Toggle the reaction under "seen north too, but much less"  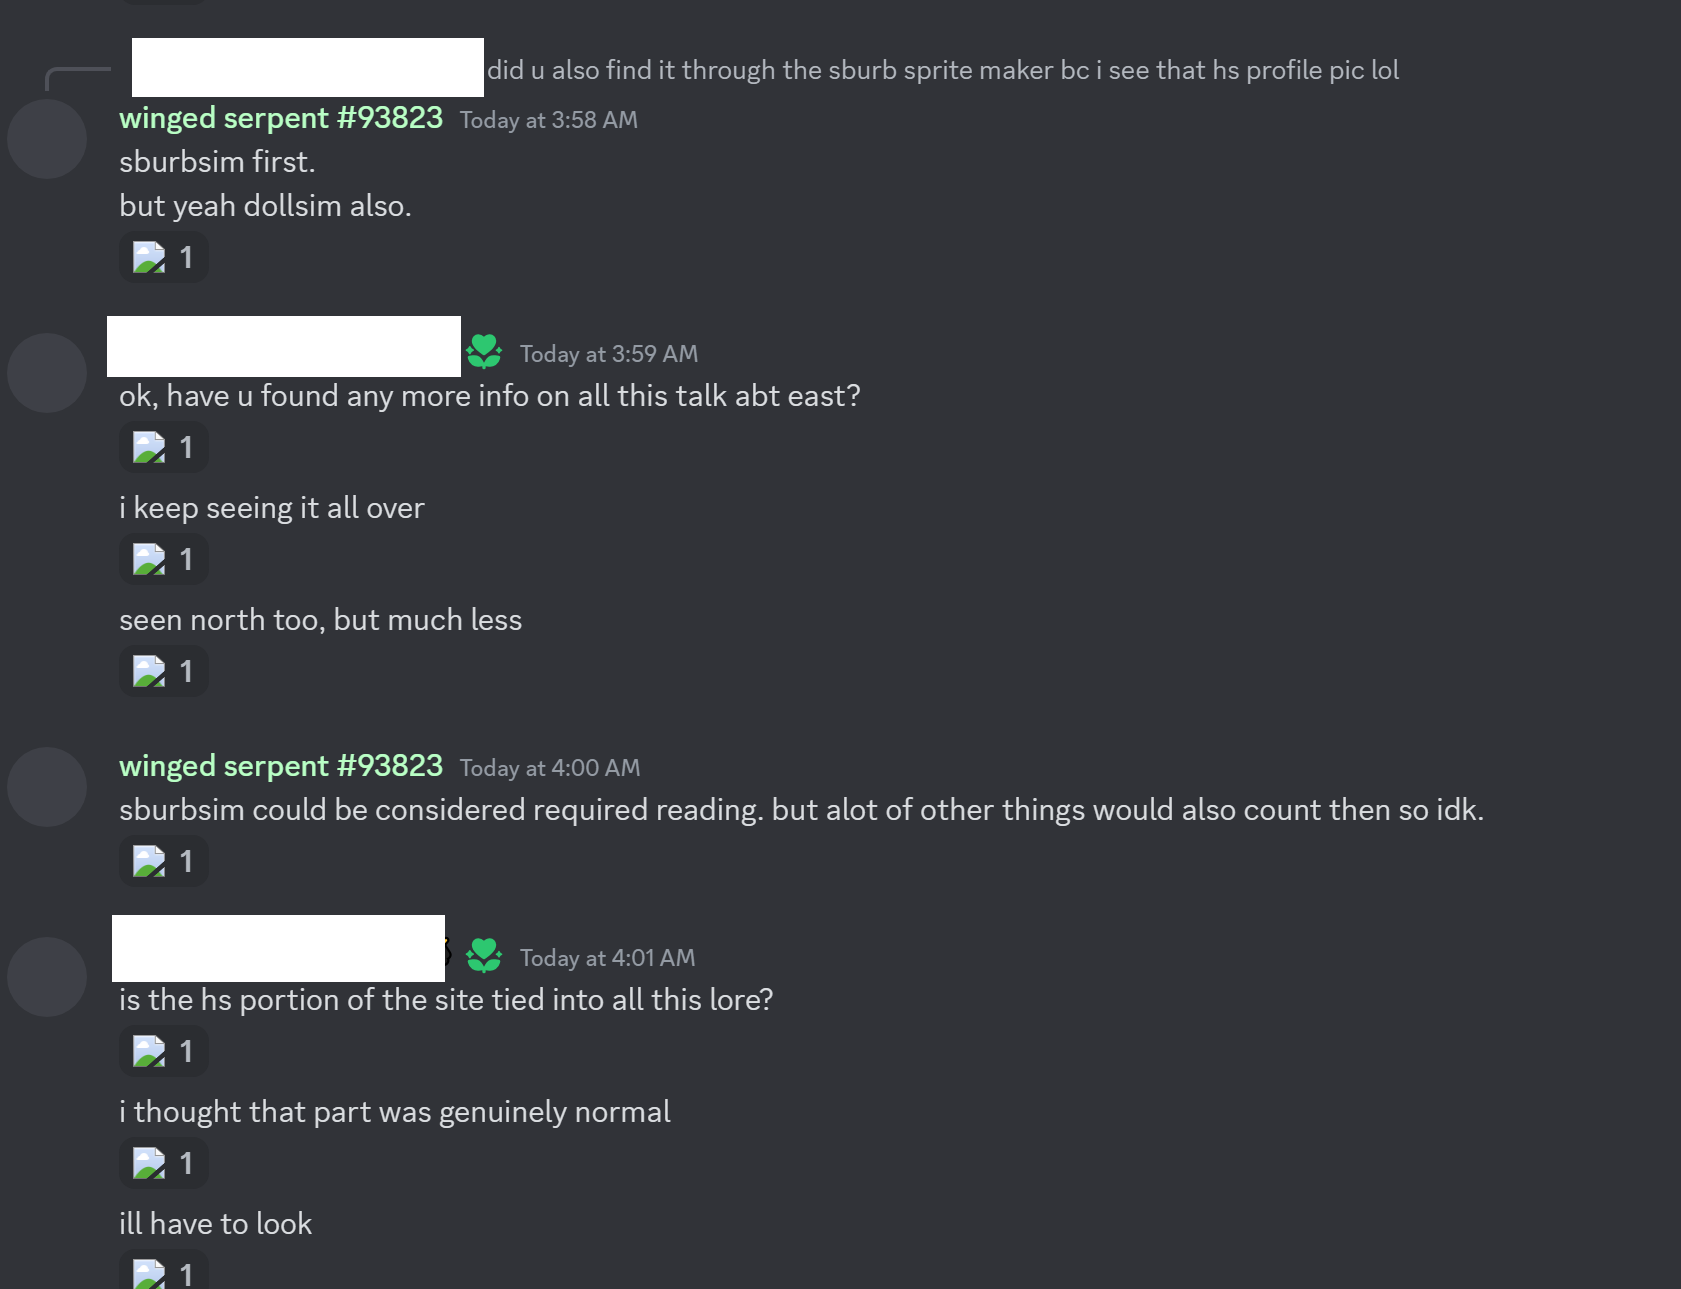click(164, 672)
